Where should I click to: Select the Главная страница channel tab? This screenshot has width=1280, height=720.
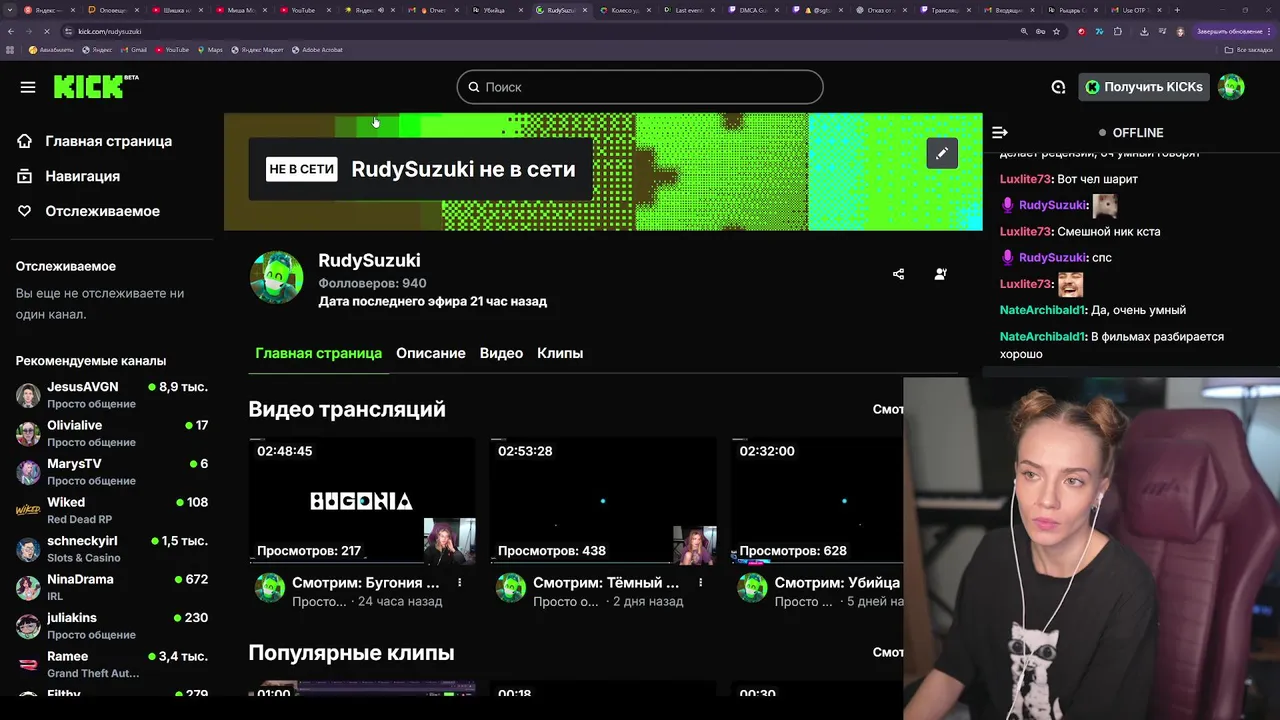click(x=318, y=353)
